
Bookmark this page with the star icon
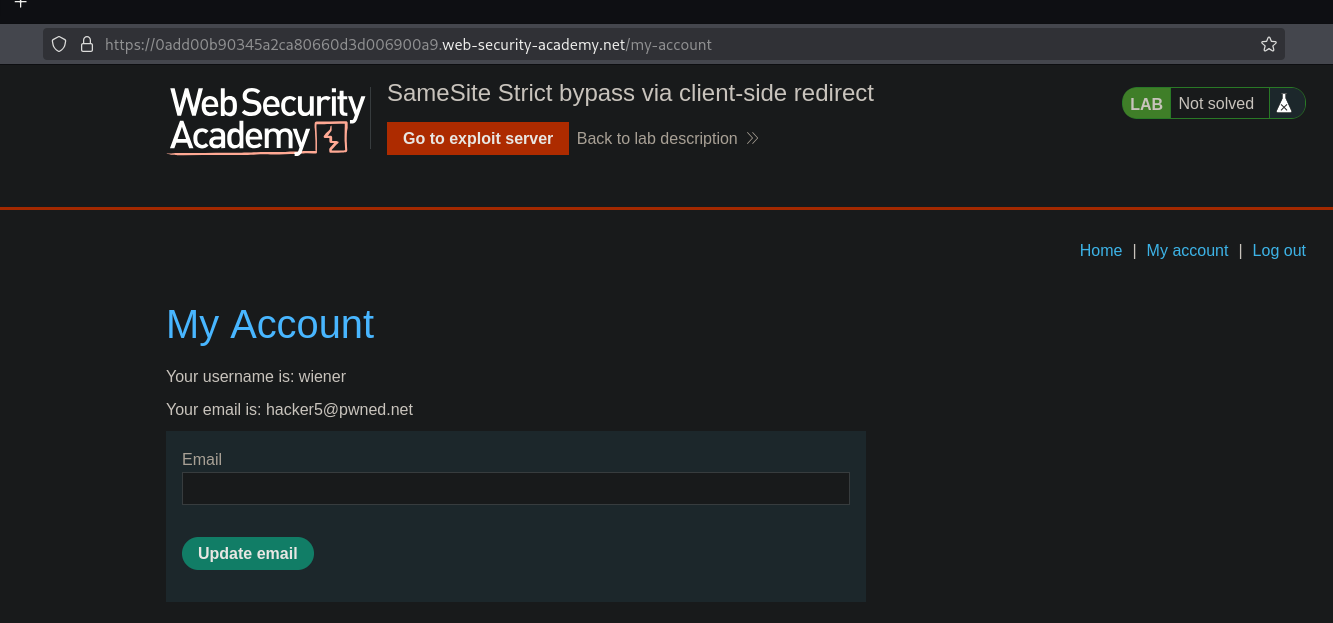pos(1269,44)
